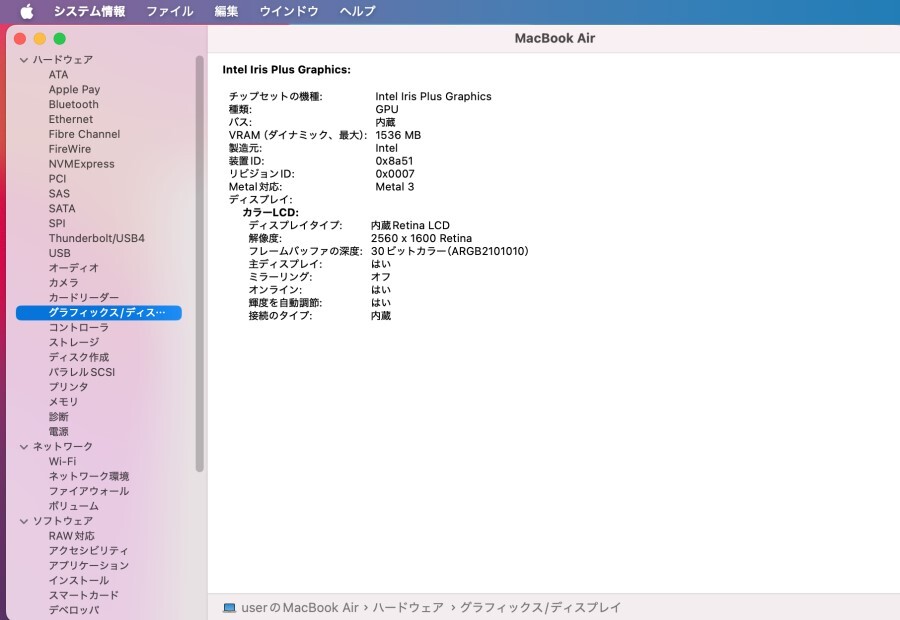Viewport: 900px width, 620px height.
Task: Select RAW対応 in the sidebar
Action: (71, 536)
